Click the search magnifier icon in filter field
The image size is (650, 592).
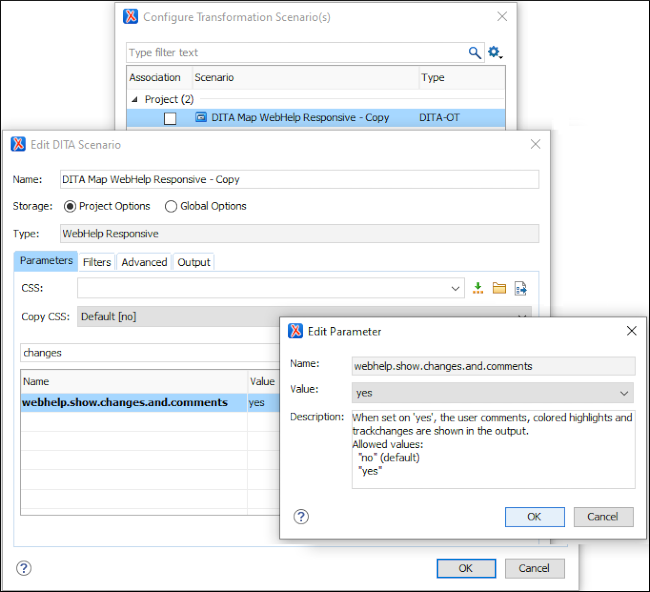click(475, 53)
